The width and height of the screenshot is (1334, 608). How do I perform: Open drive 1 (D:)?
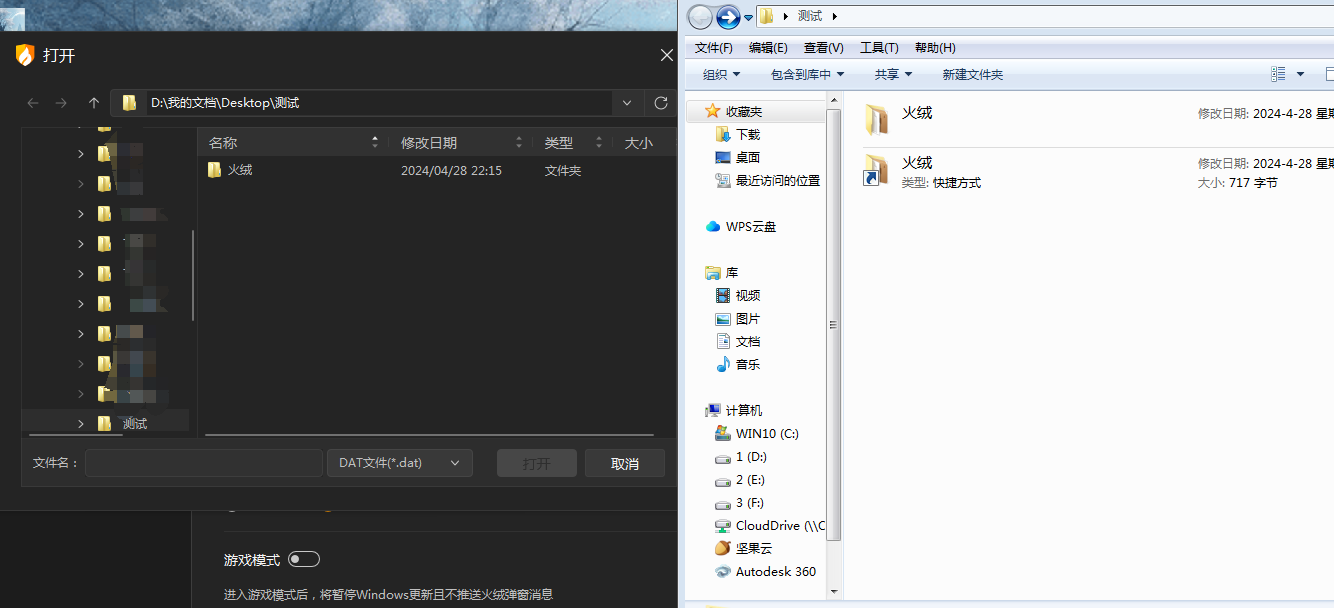(x=751, y=457)
